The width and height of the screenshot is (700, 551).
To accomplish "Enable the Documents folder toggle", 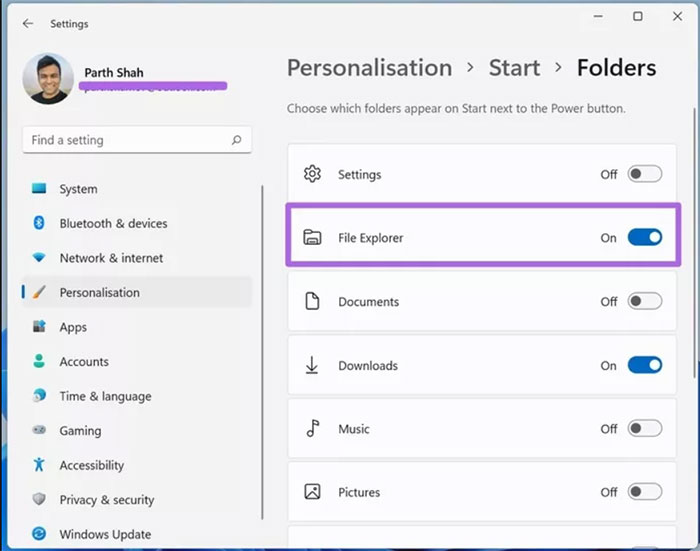I will pyautogui.click(x=644, y=302).
